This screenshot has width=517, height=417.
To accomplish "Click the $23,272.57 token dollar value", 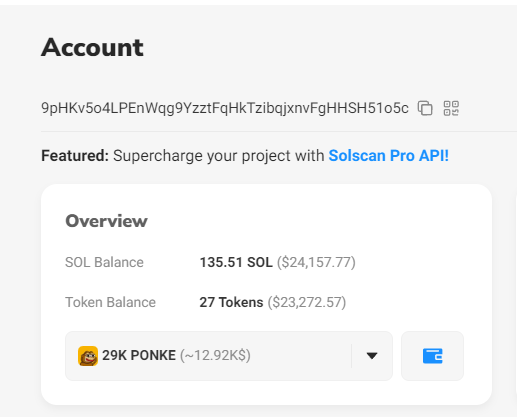I will [307, 302].
